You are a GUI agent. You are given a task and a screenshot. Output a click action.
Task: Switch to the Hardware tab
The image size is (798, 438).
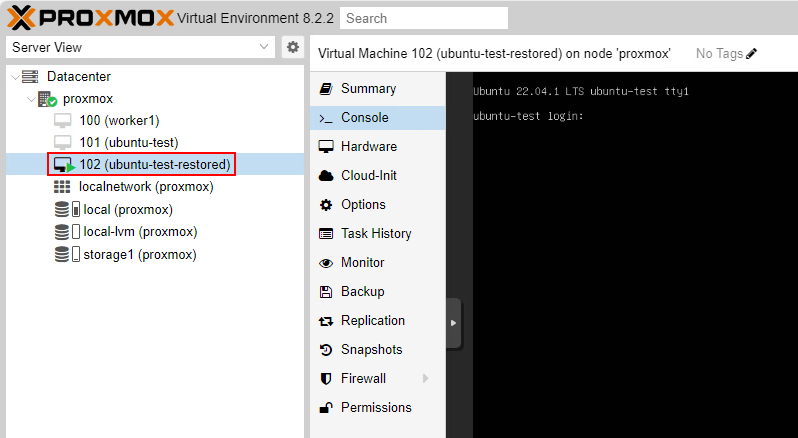368,147
